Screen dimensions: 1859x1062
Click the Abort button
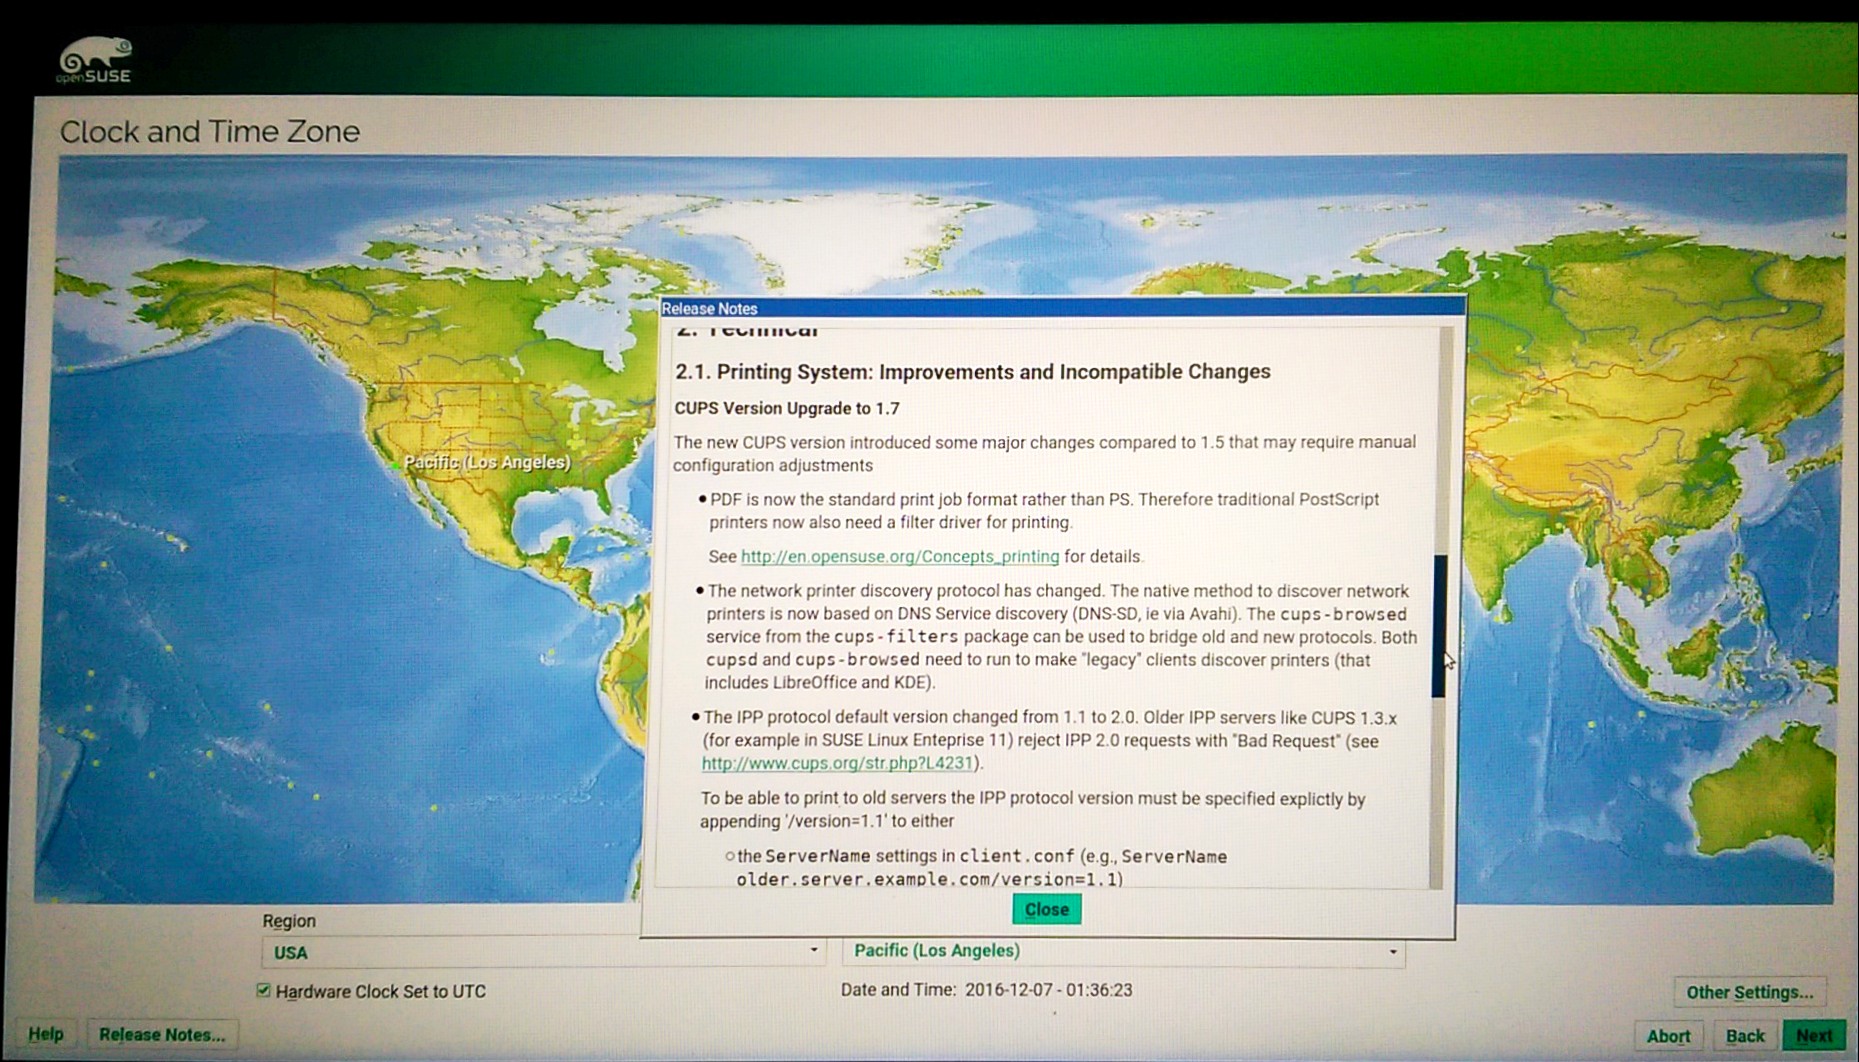click(x=1668, y=1036)
